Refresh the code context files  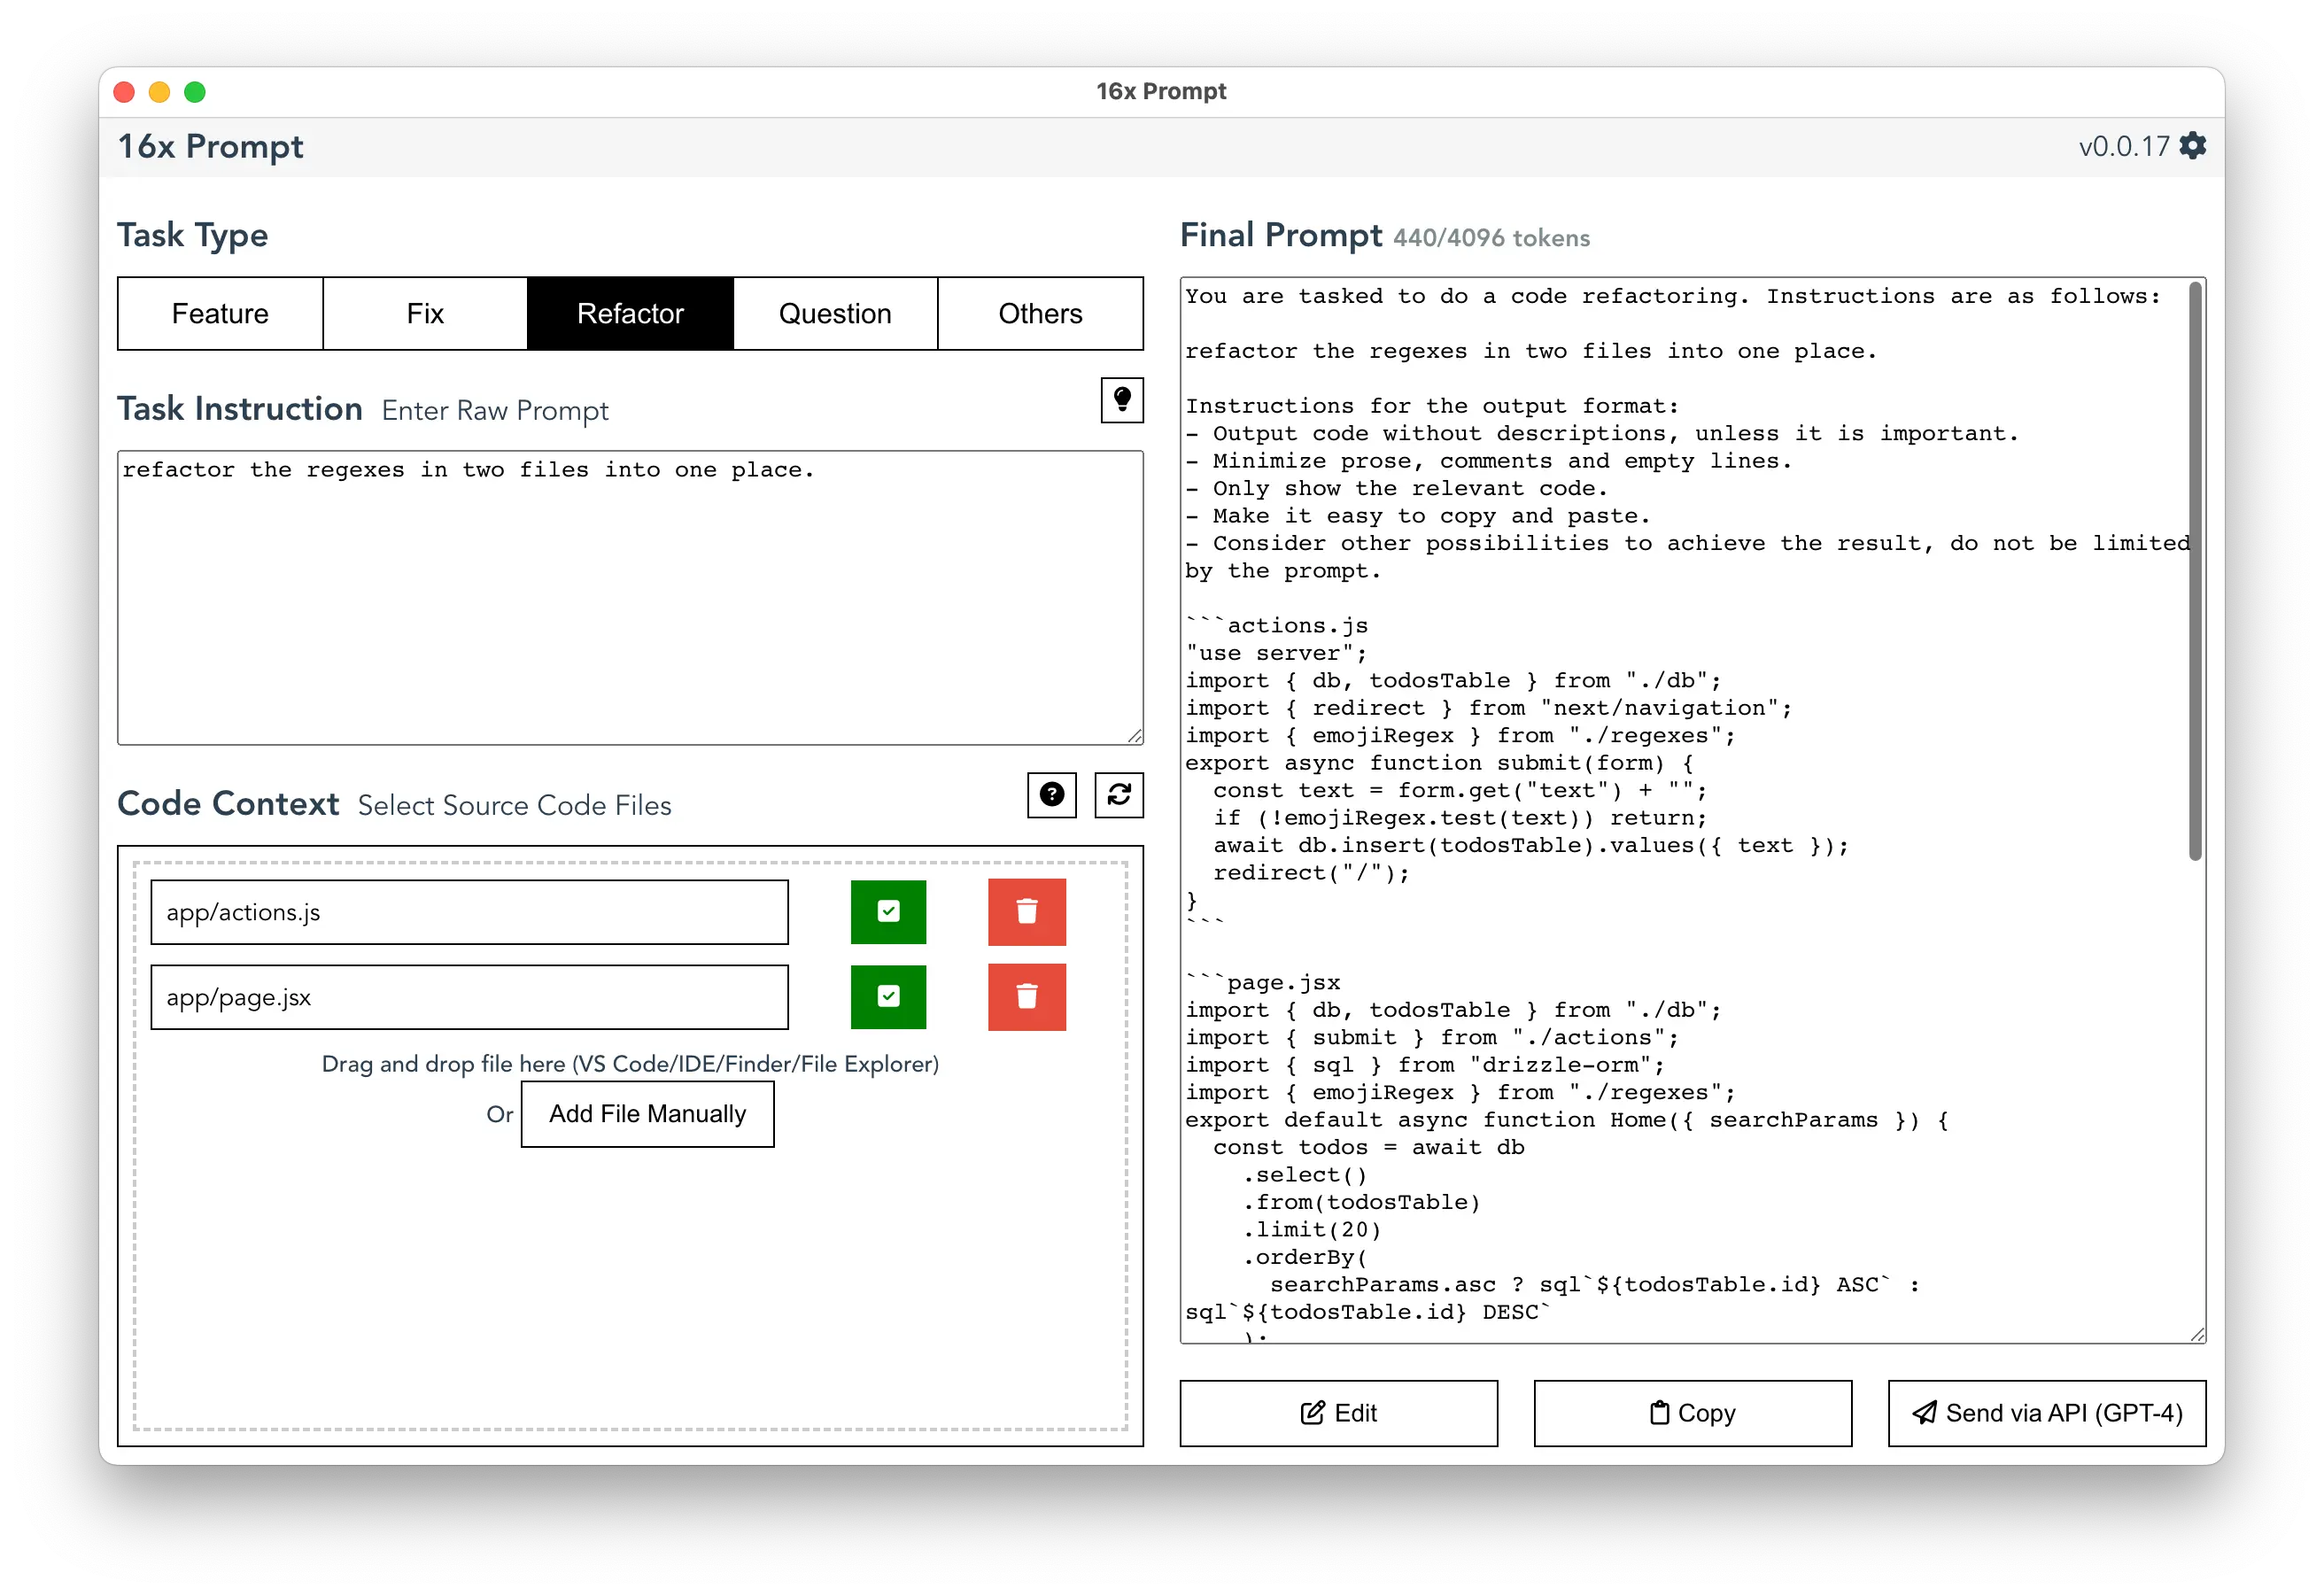(1119, 795)
